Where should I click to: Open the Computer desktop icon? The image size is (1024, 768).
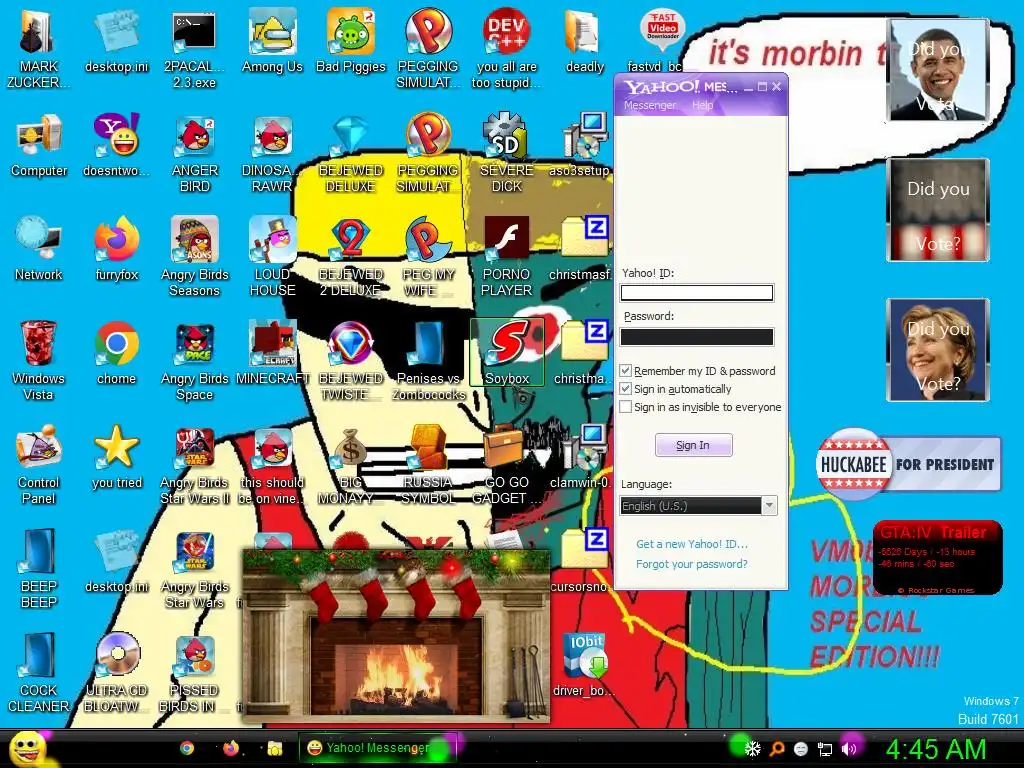(39, 146)
